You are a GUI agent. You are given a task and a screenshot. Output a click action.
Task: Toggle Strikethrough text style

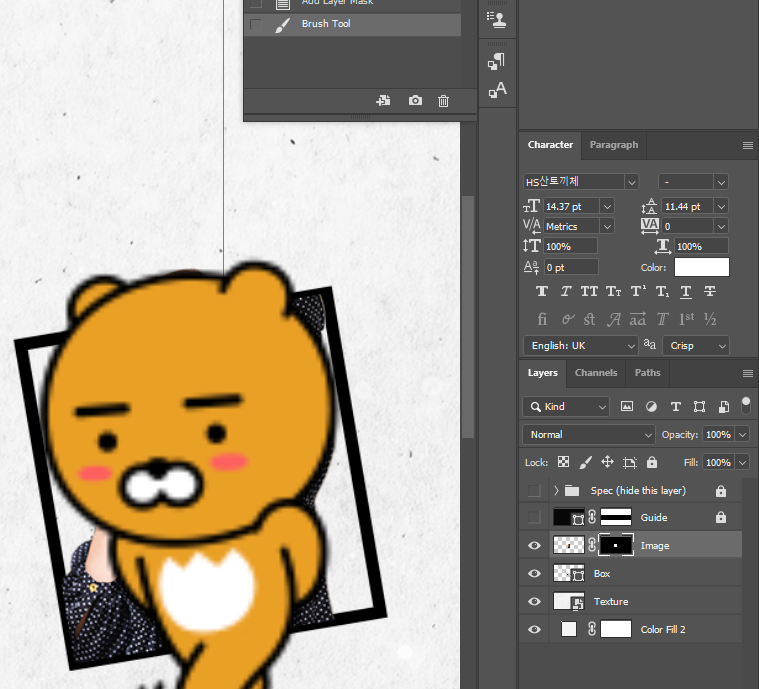tap(710, 291)
